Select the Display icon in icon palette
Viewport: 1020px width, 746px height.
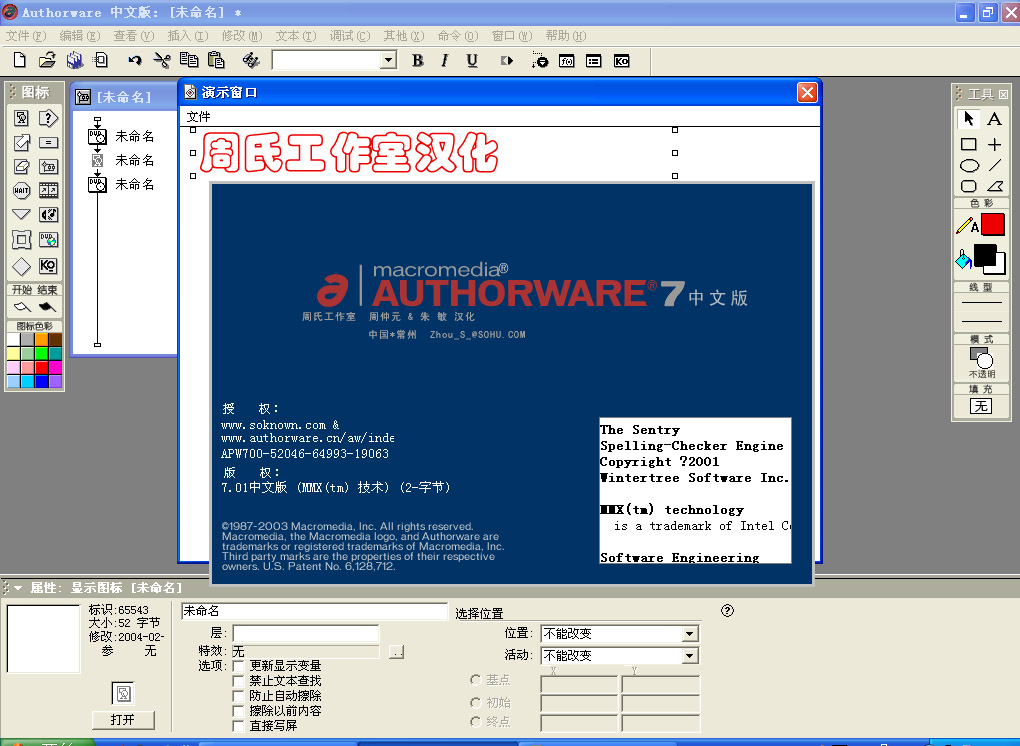[21, 118]
